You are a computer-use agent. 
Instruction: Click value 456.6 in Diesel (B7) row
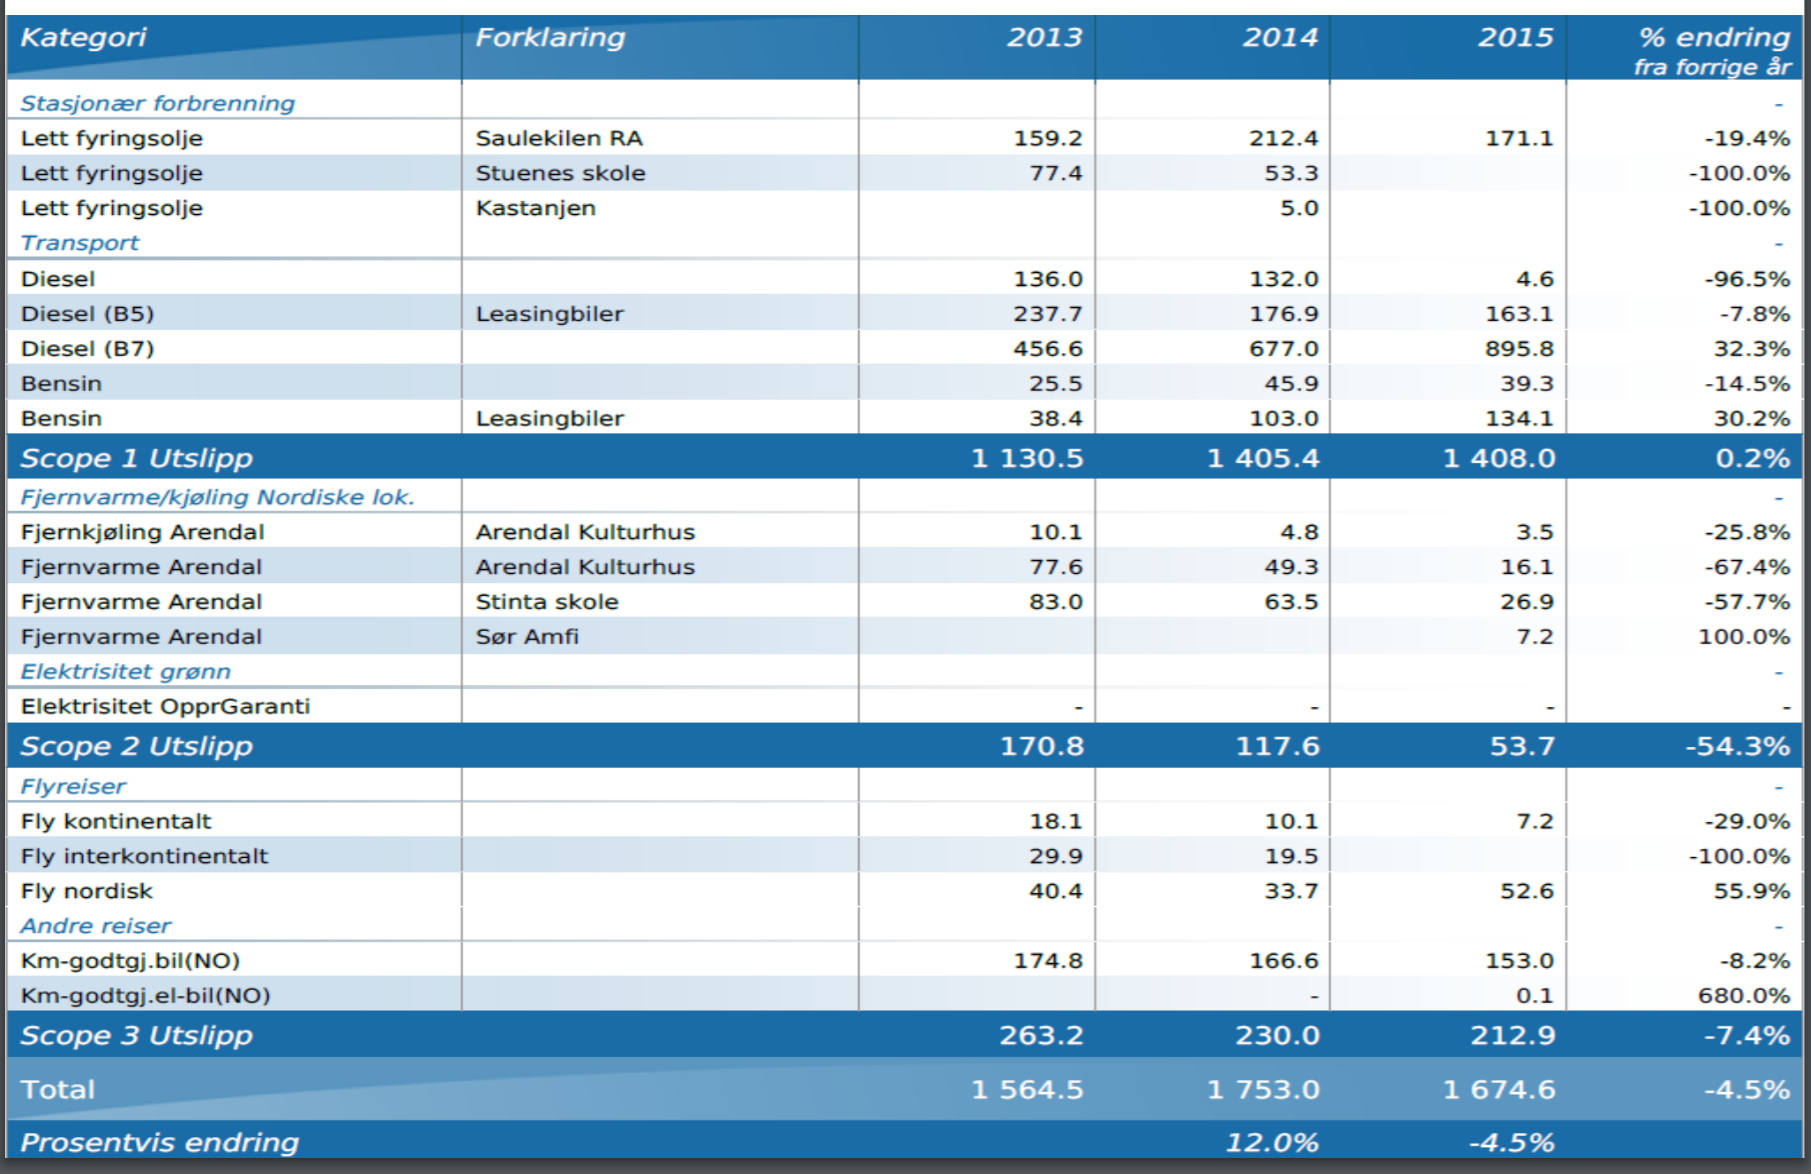coord(1048,349)
